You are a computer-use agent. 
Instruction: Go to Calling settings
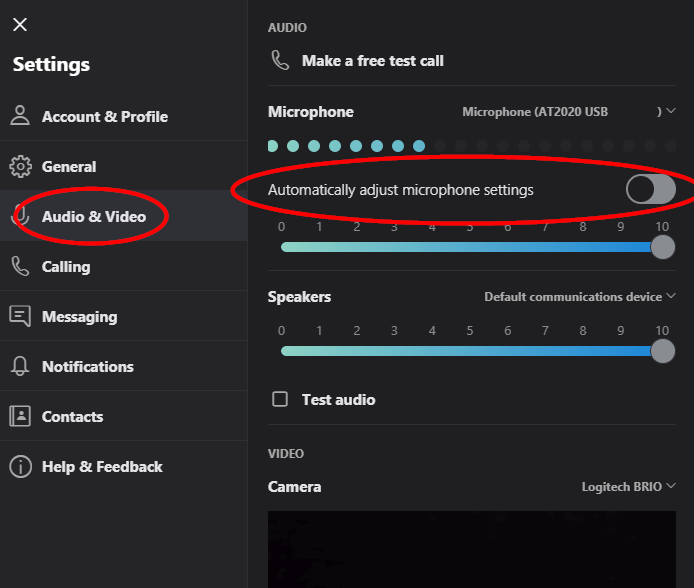123,266
